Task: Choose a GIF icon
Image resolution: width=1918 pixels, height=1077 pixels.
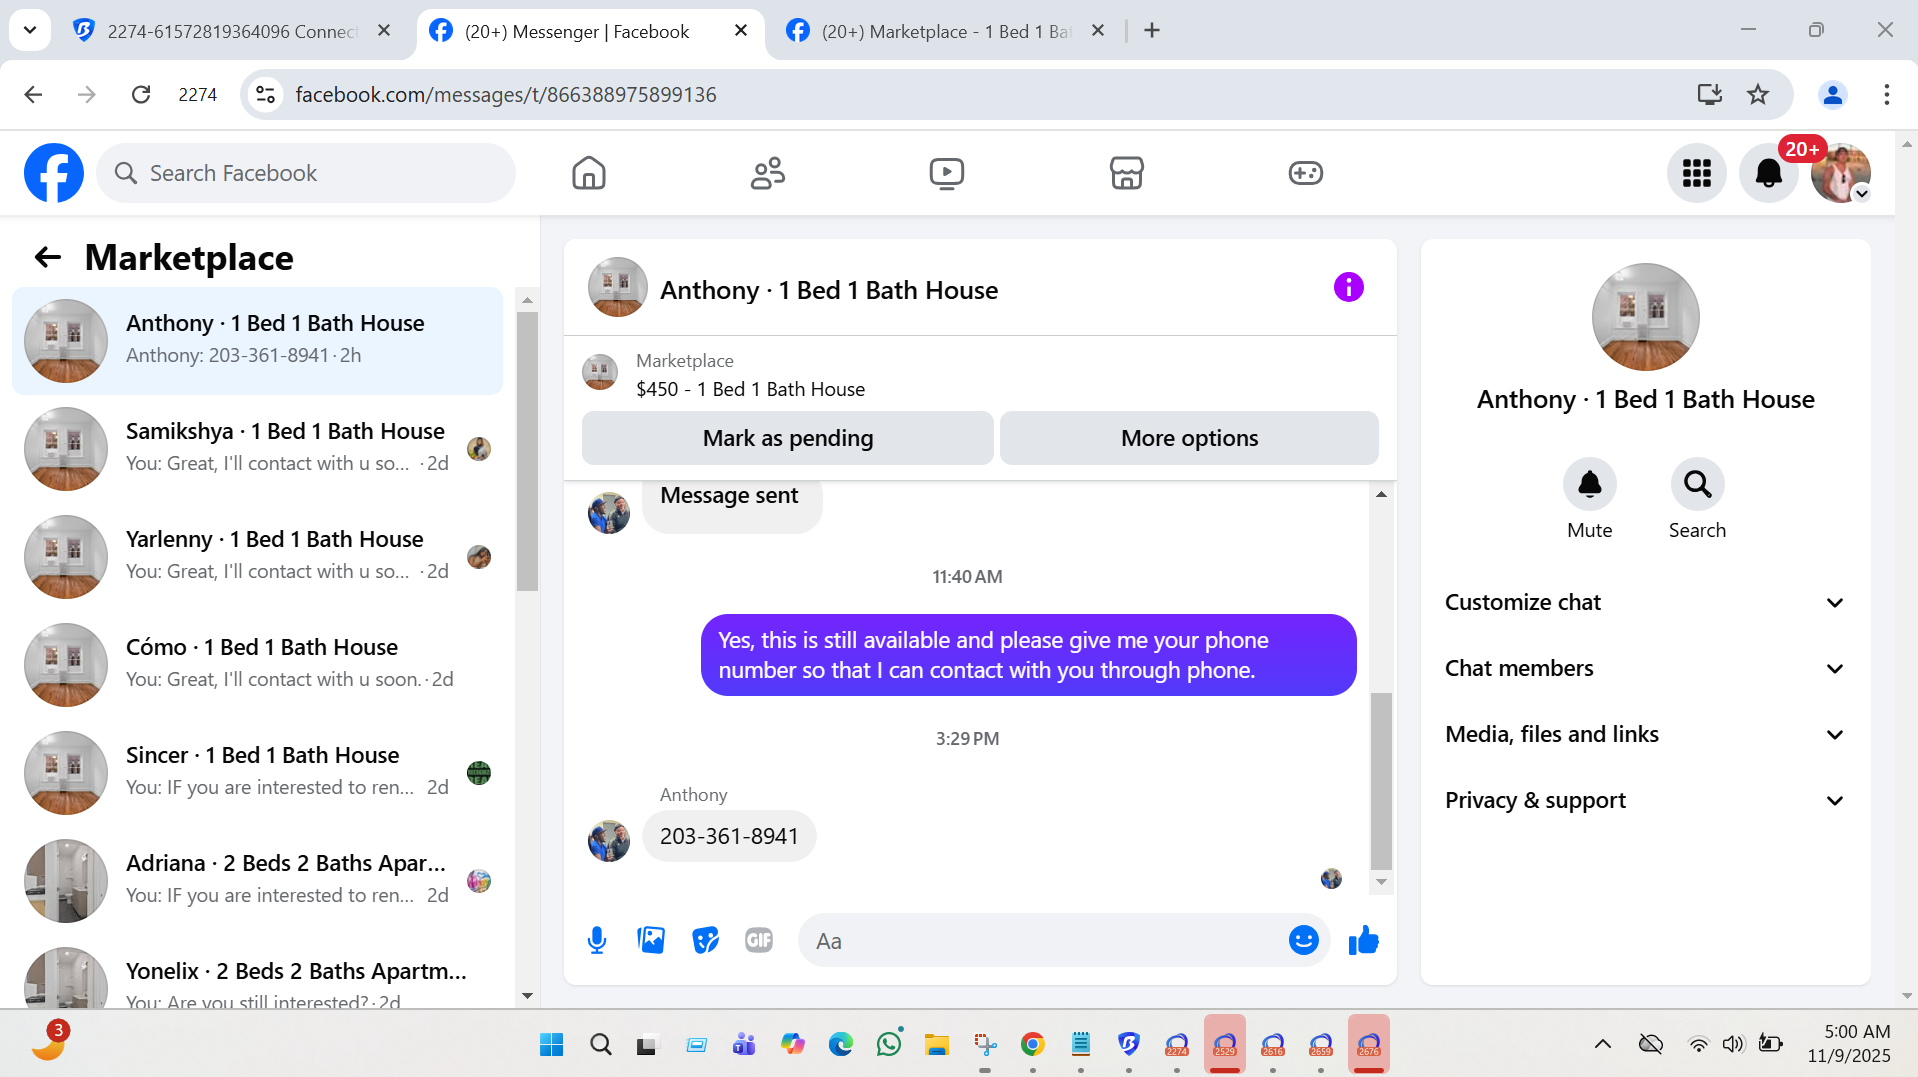Action: click(x=759, y=940)
